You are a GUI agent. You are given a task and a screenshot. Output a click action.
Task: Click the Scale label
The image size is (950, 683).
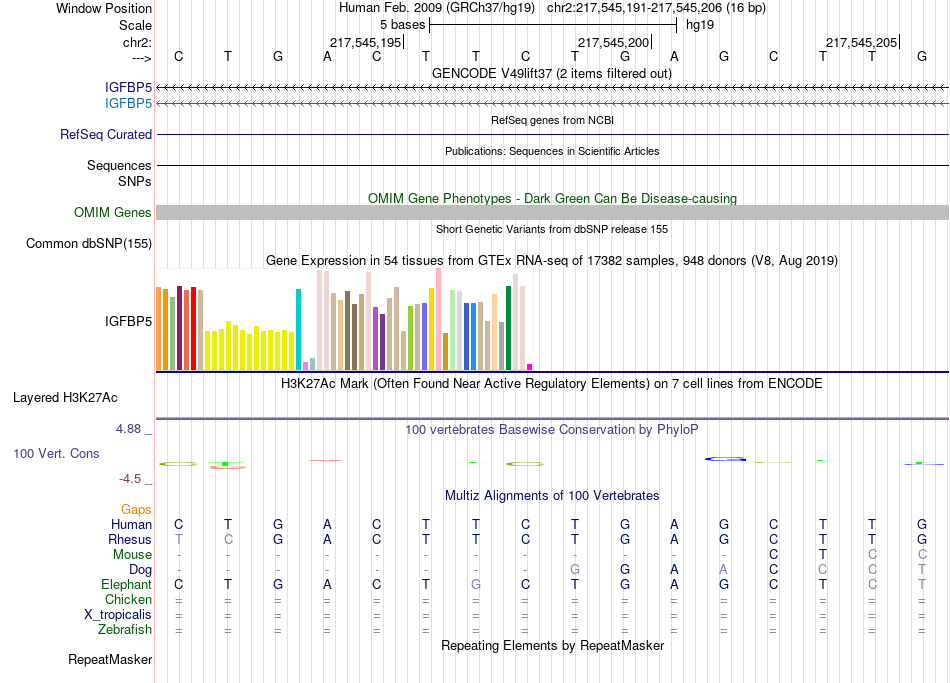[135, 25]
